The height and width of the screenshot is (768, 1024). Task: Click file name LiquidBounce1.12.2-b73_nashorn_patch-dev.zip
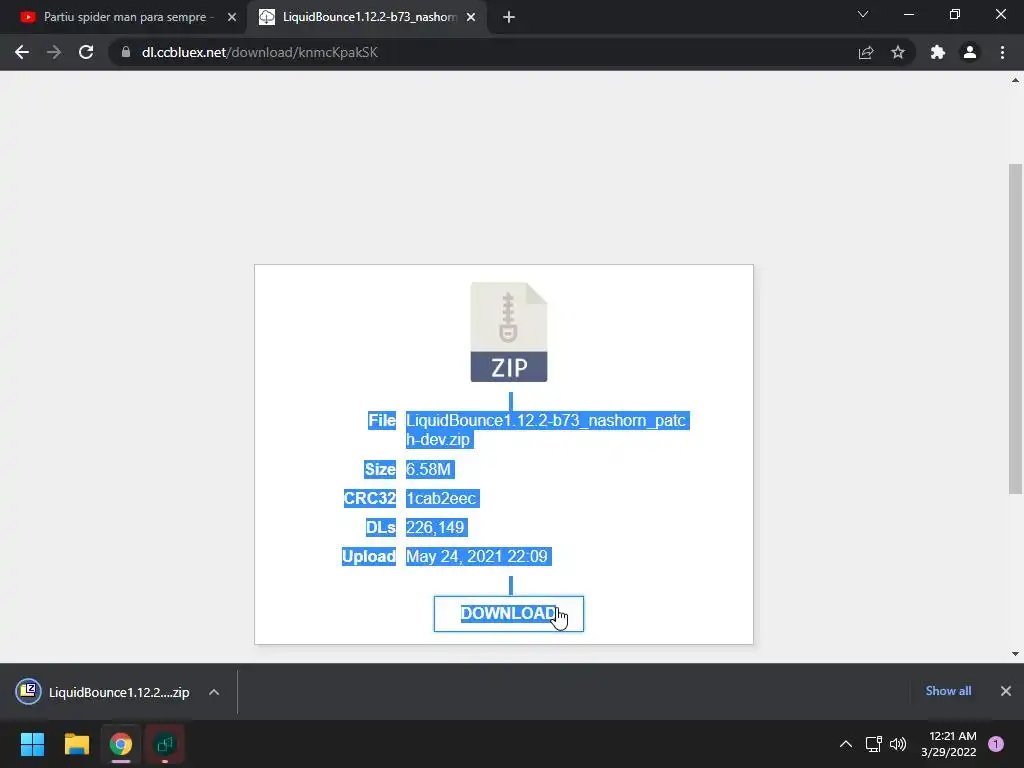tap(547, 430)
